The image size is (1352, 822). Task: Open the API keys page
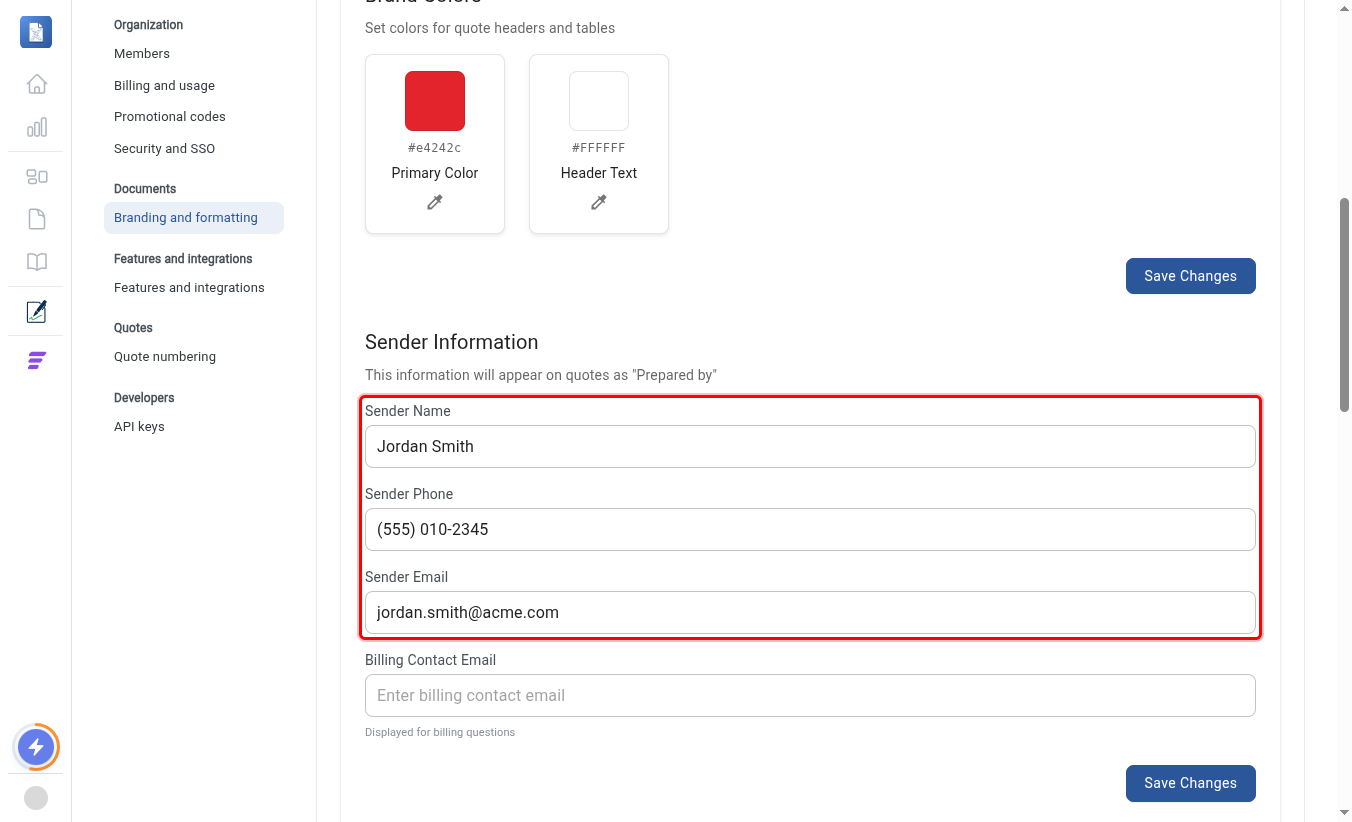139,427
